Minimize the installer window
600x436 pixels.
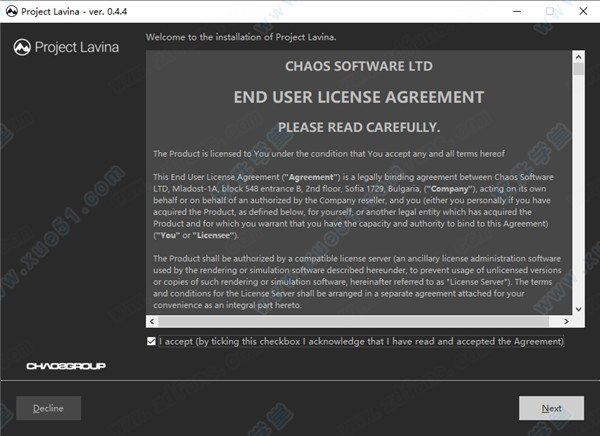pos(517,11)
